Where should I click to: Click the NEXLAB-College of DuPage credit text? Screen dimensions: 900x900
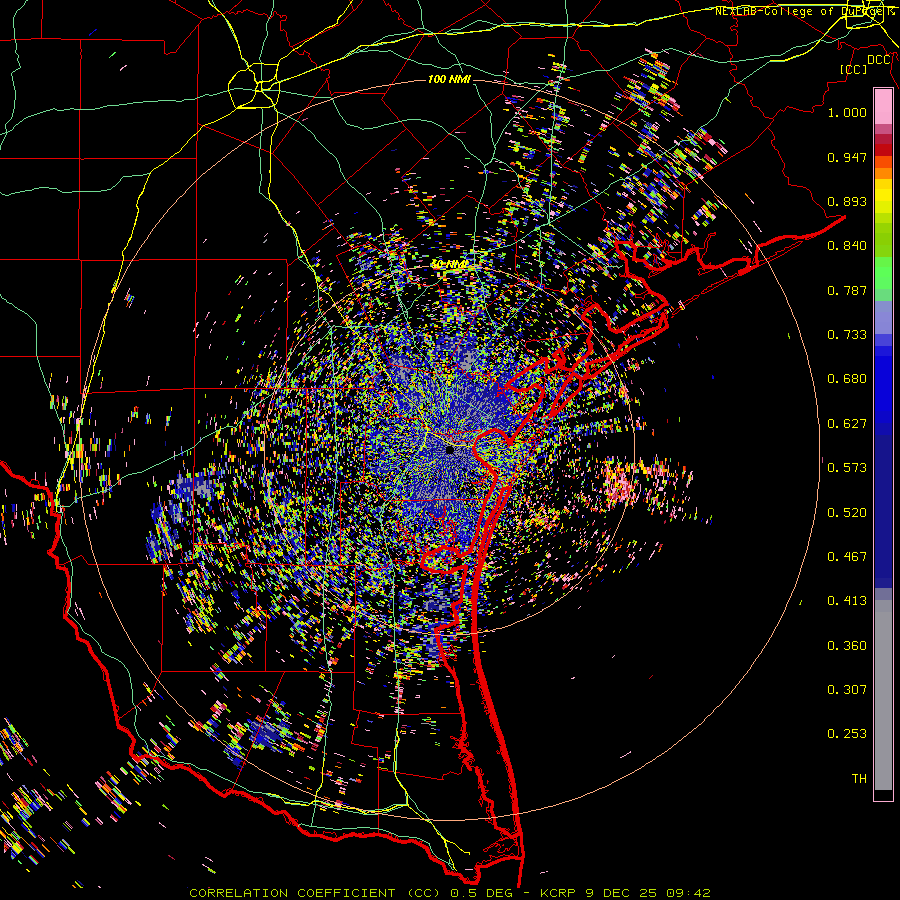[804, 11]
